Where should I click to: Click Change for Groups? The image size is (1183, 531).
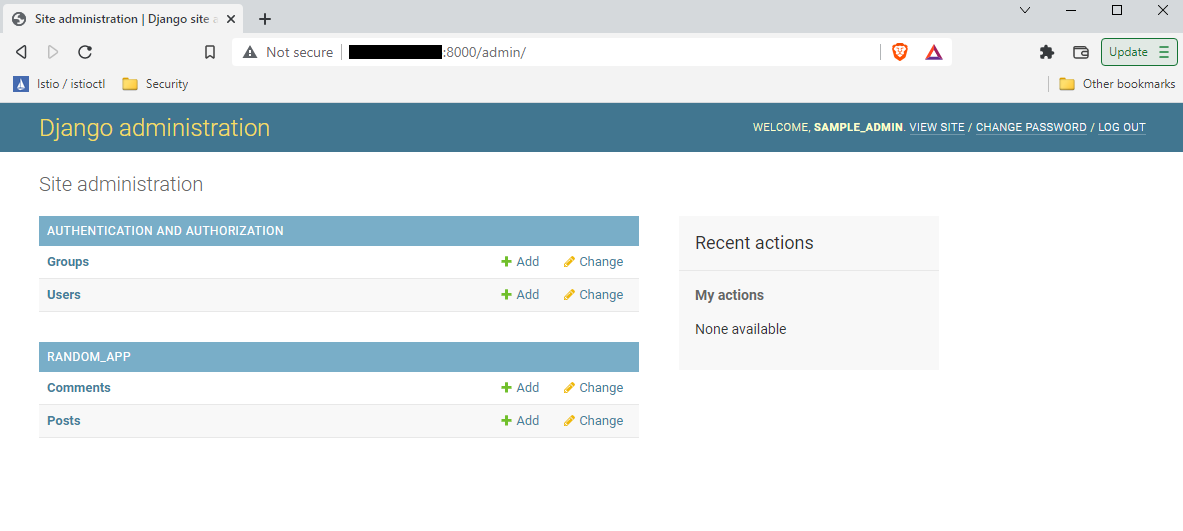[x=594, y=262]
